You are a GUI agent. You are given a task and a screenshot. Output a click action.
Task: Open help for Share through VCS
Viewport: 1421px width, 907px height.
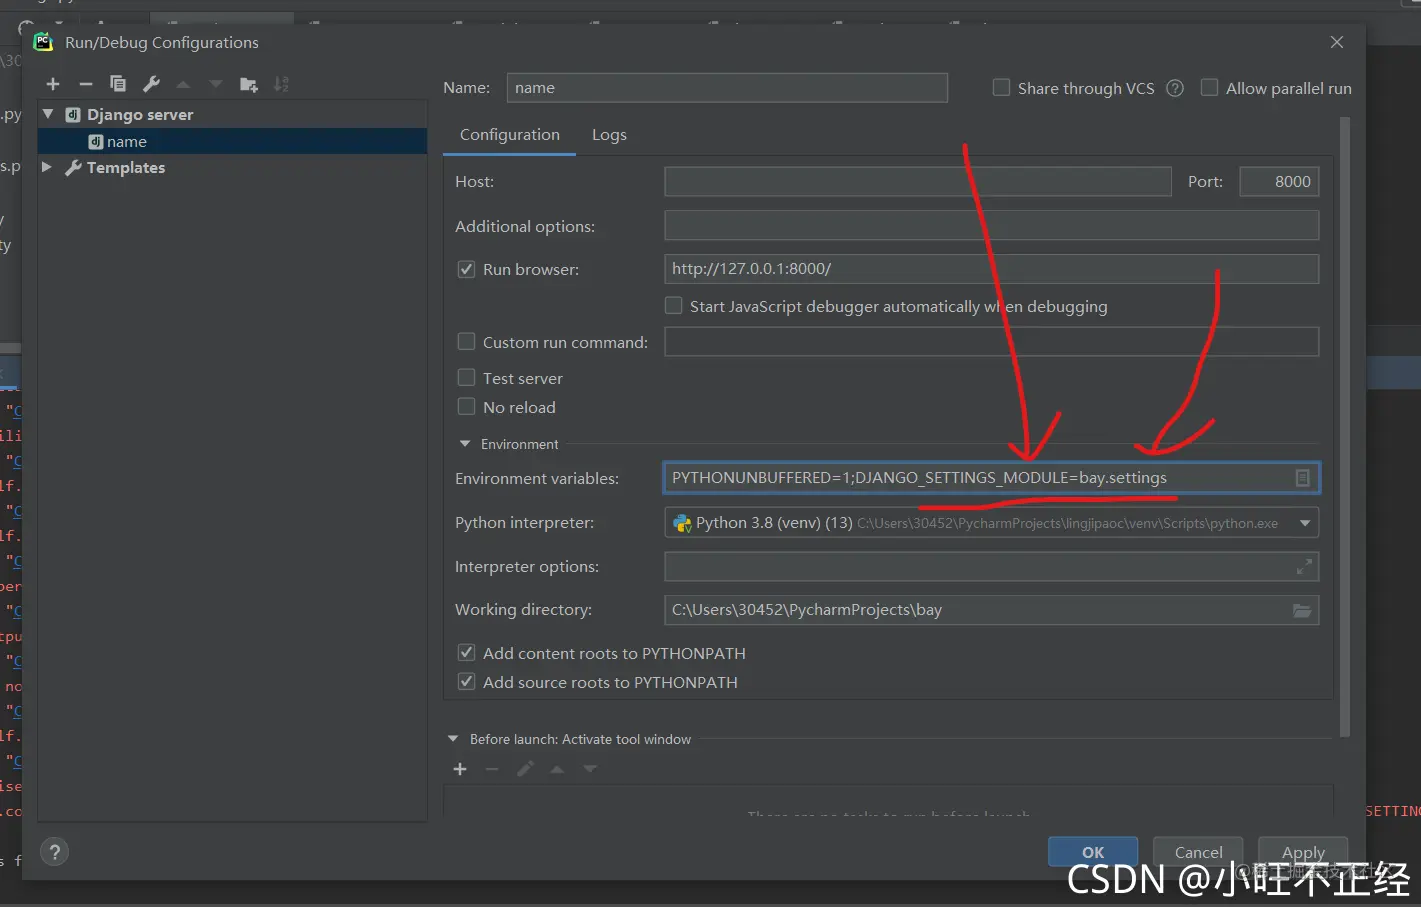pyautogui.click(x=1175, y=88)
